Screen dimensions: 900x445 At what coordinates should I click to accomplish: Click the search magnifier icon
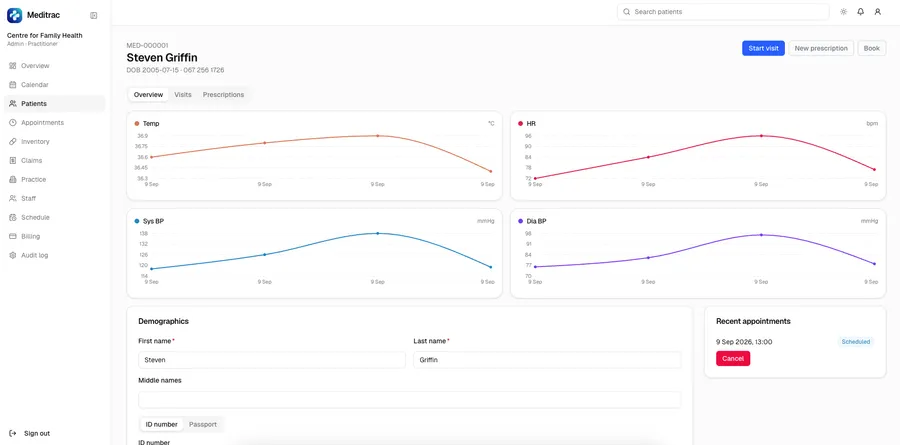point(627,11)
